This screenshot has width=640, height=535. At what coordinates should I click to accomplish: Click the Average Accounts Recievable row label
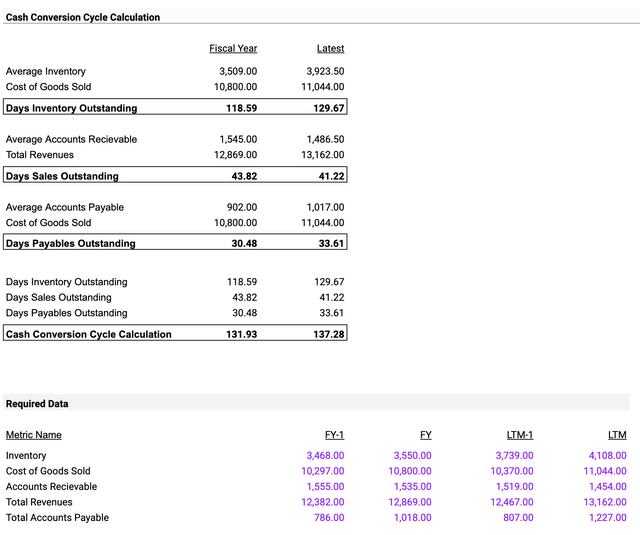(x=71, y=139)
